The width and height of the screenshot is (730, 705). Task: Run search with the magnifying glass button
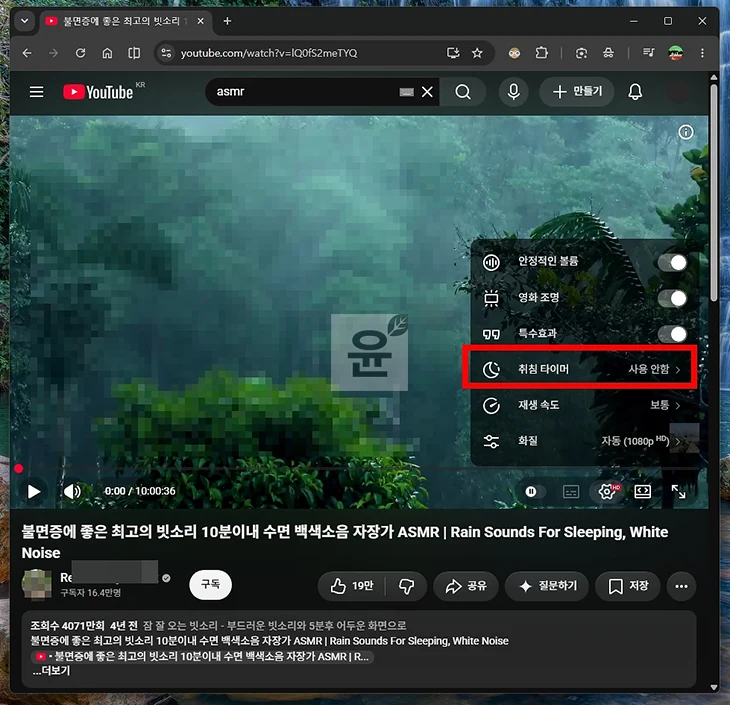pyautogui.click(x=463, y=92)
